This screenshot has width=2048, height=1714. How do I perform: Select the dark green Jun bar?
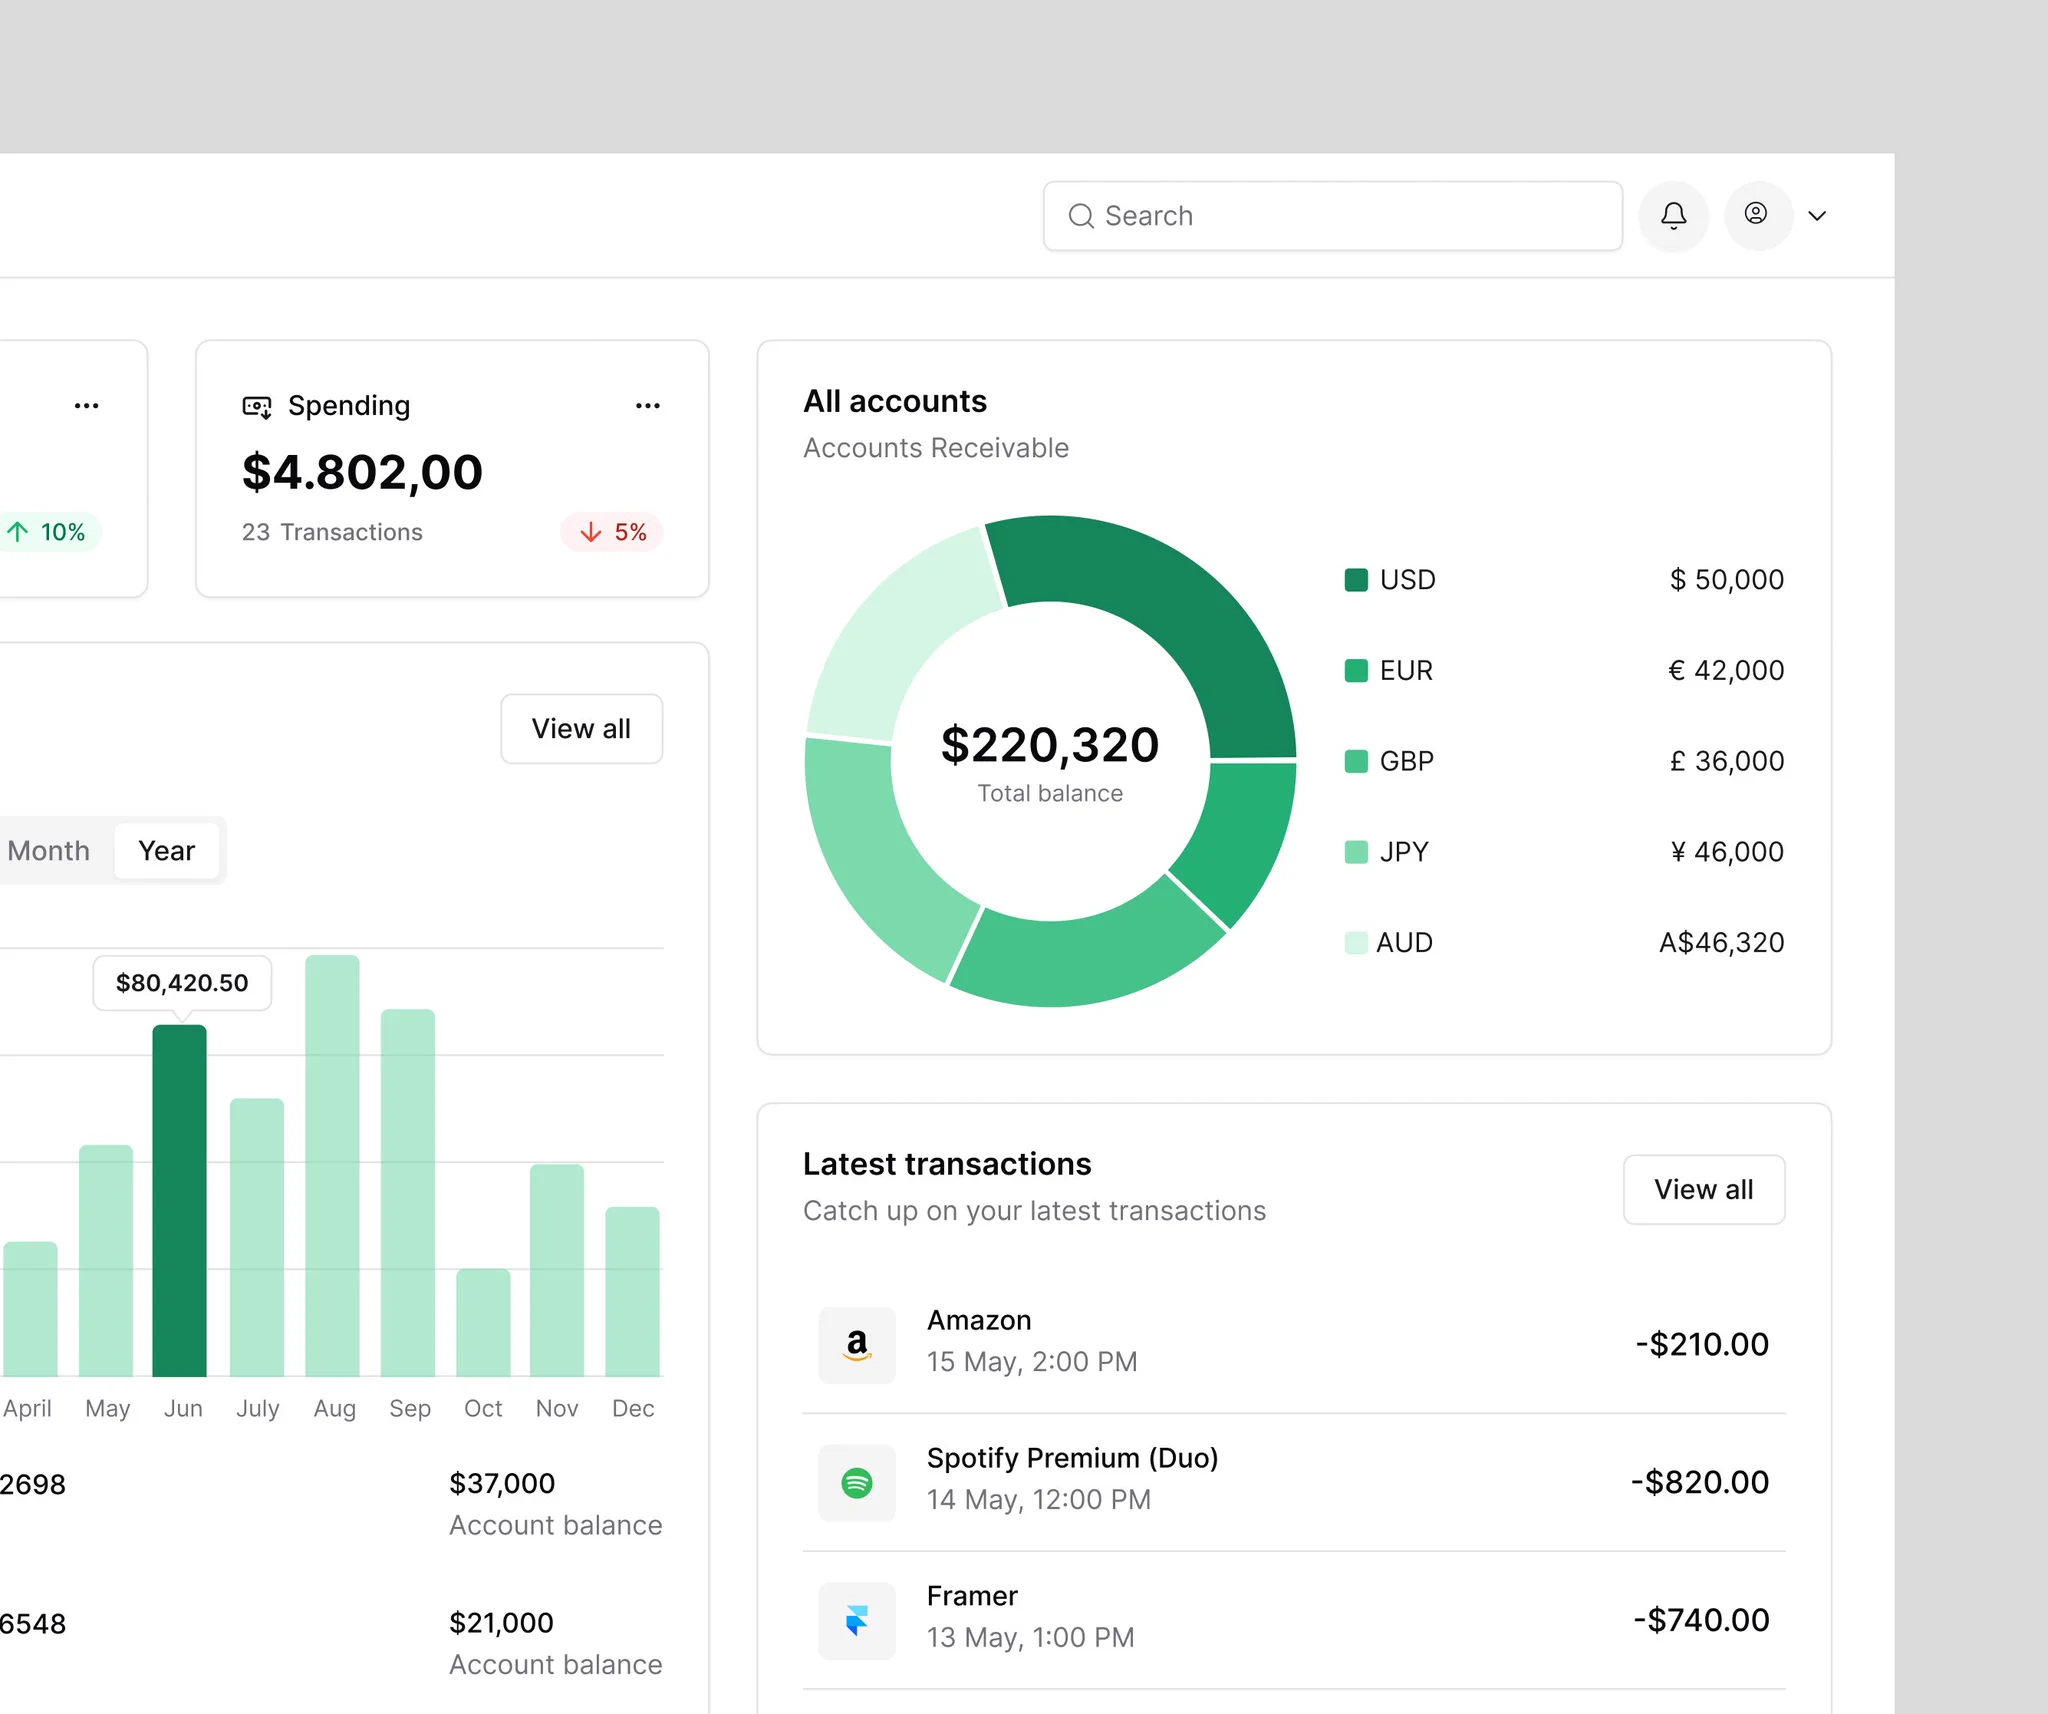[180, 1200]
